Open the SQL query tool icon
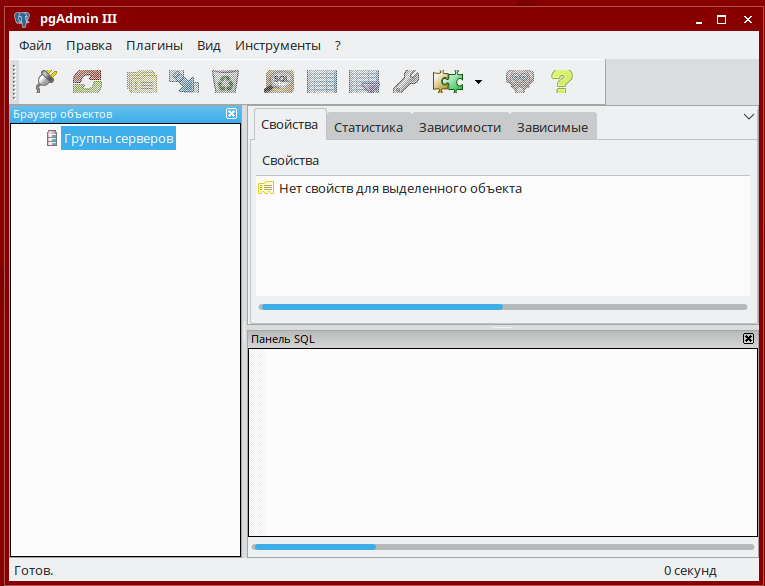 [x=280, y=81]
